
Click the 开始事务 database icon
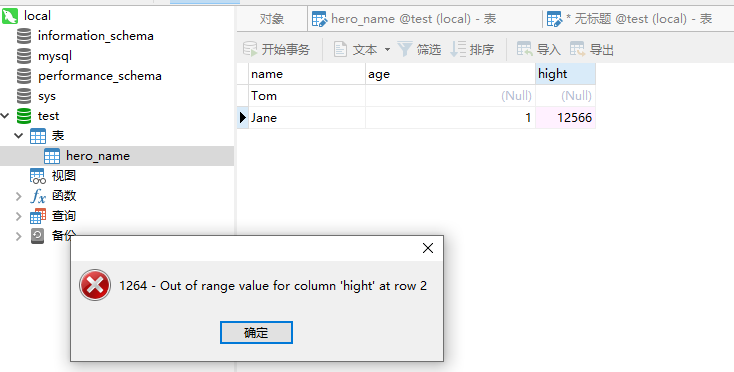point(250,49)
